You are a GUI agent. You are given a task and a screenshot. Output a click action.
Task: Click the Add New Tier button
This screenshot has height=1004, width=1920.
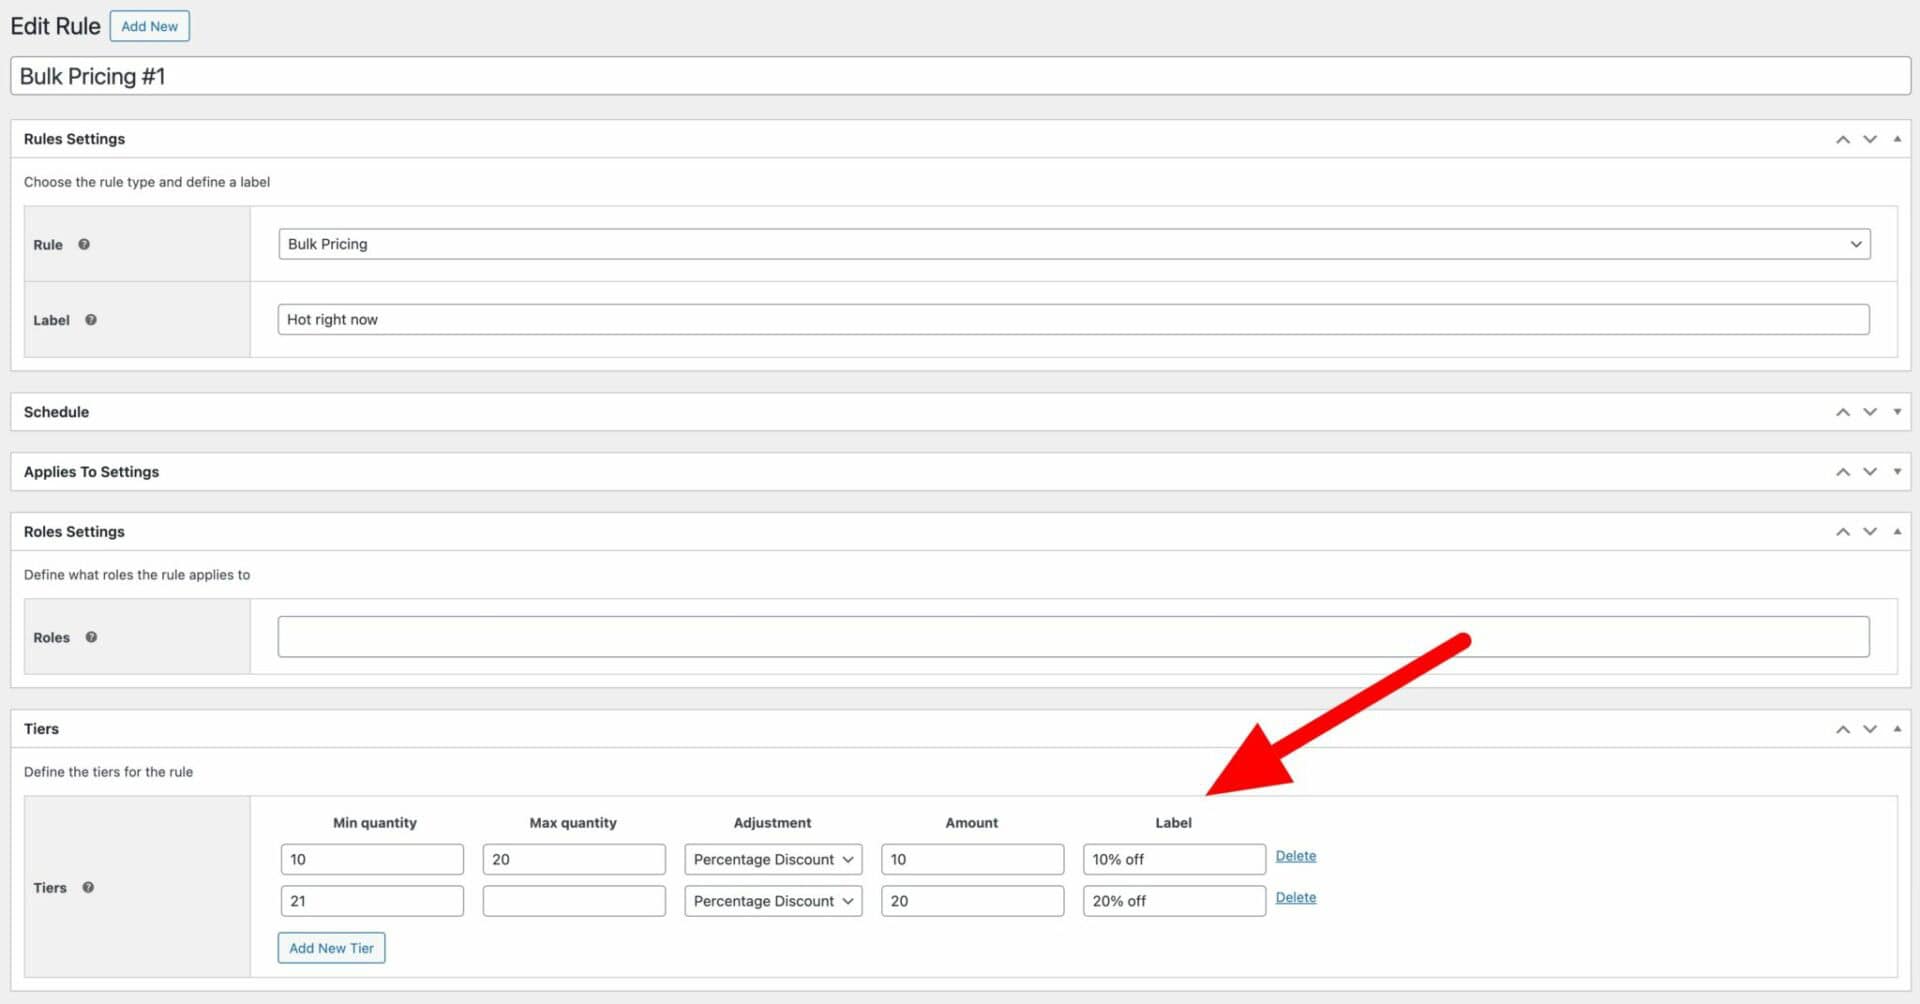[331, 948]
